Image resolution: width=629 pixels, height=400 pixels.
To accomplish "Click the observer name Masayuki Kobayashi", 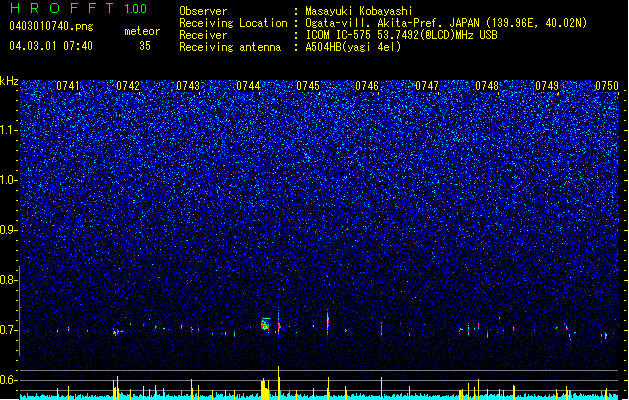I will point(359,11).
